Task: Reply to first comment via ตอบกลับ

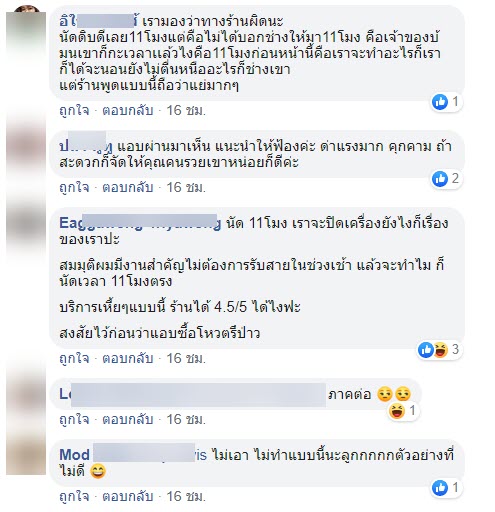Action: pyautogui.click(x=128, y=110)
